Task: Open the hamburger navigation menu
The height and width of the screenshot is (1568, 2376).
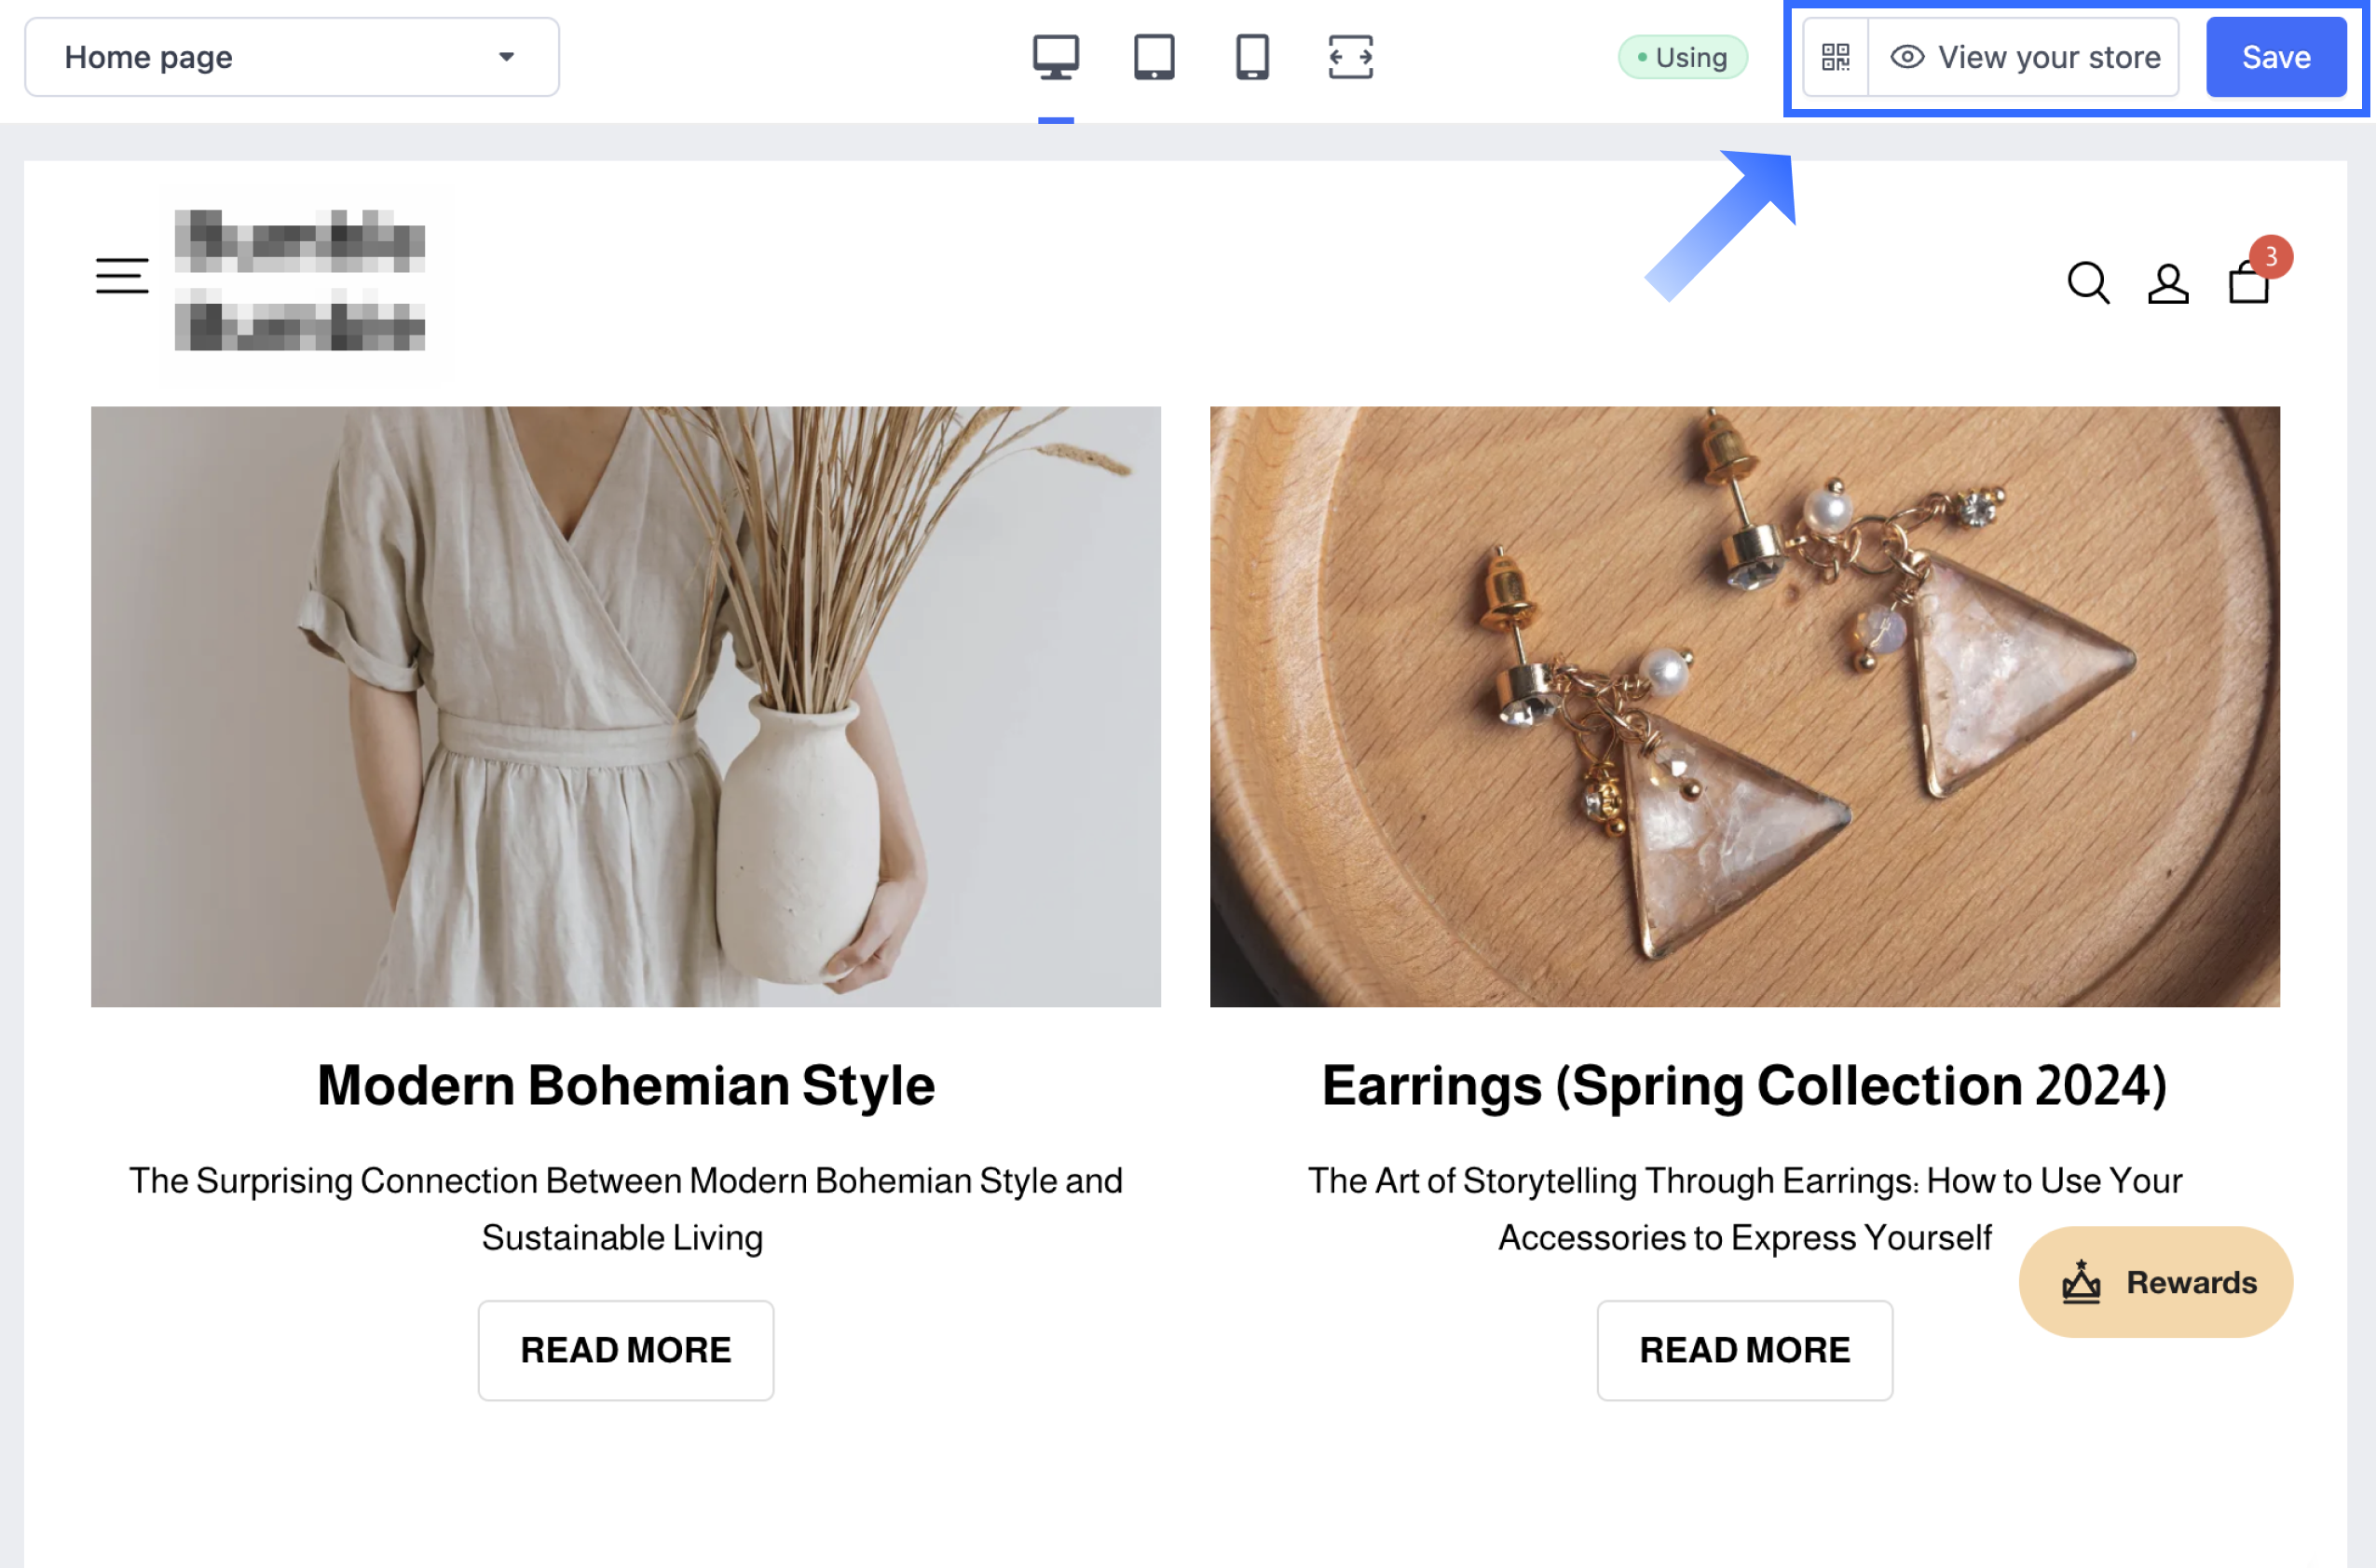Action: 122,276
